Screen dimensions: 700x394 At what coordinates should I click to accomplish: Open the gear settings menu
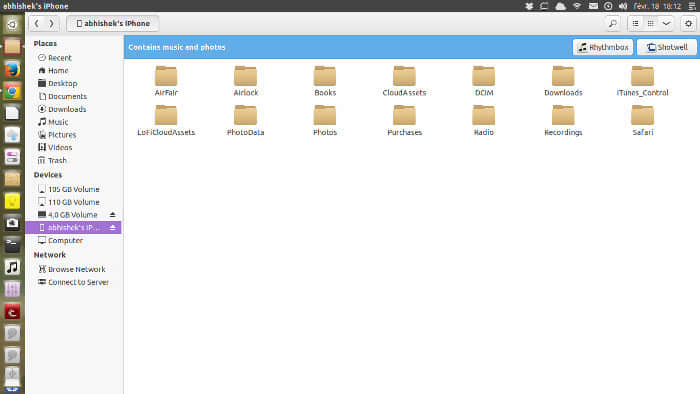688,24
